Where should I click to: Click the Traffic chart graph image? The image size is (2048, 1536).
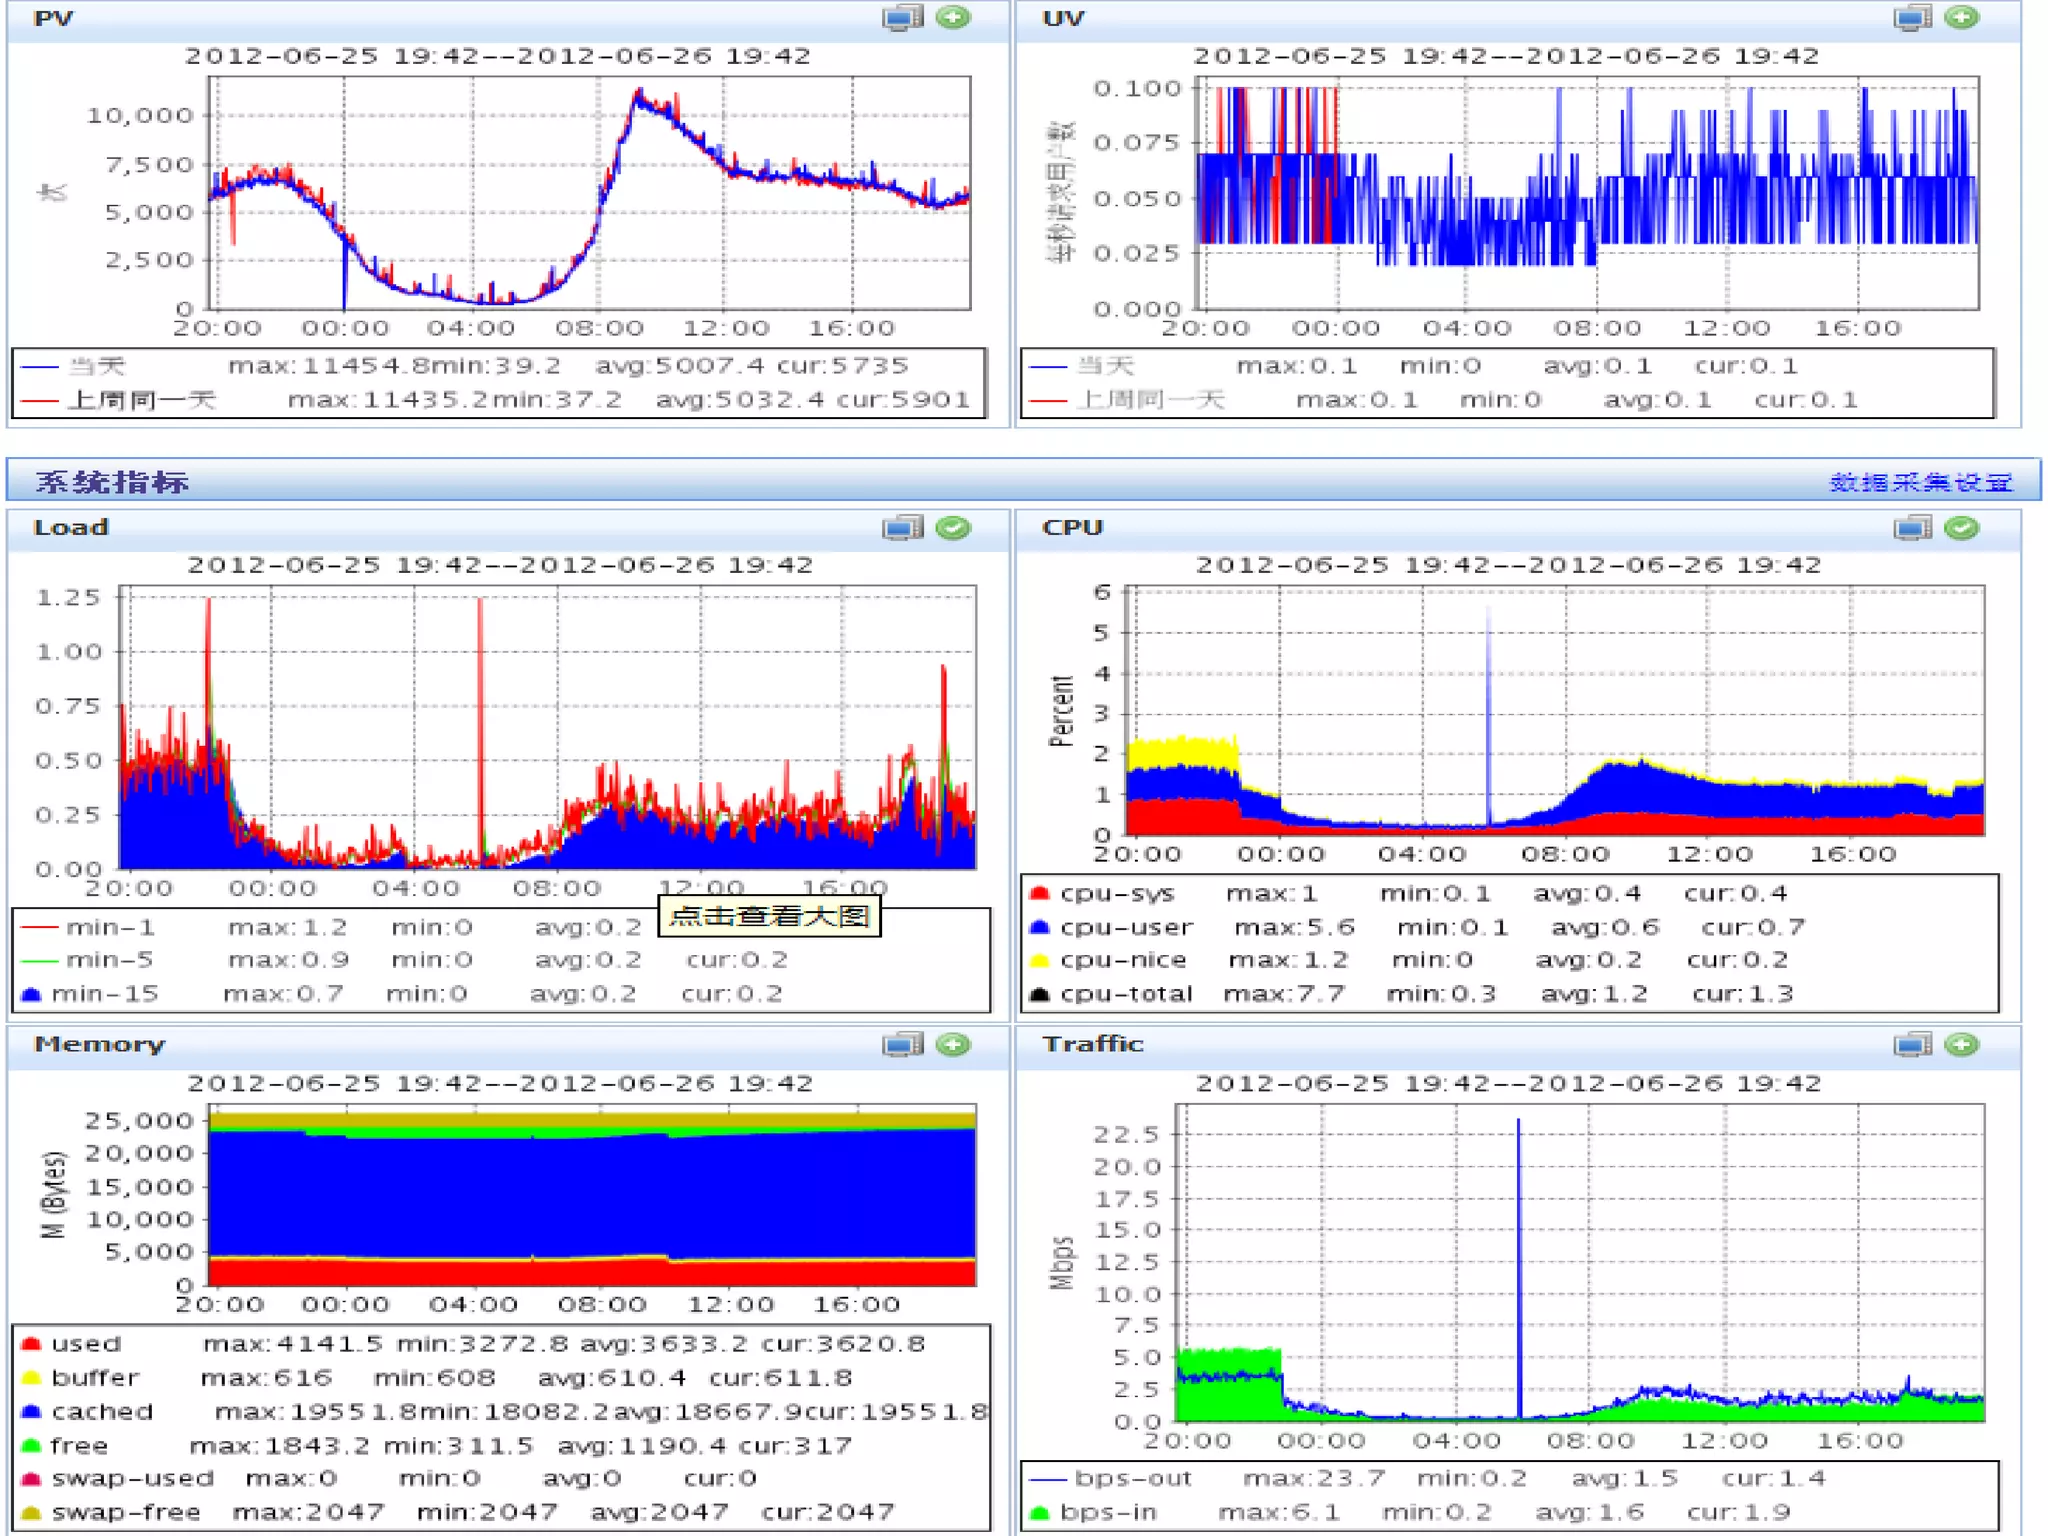[1580, 1262]
